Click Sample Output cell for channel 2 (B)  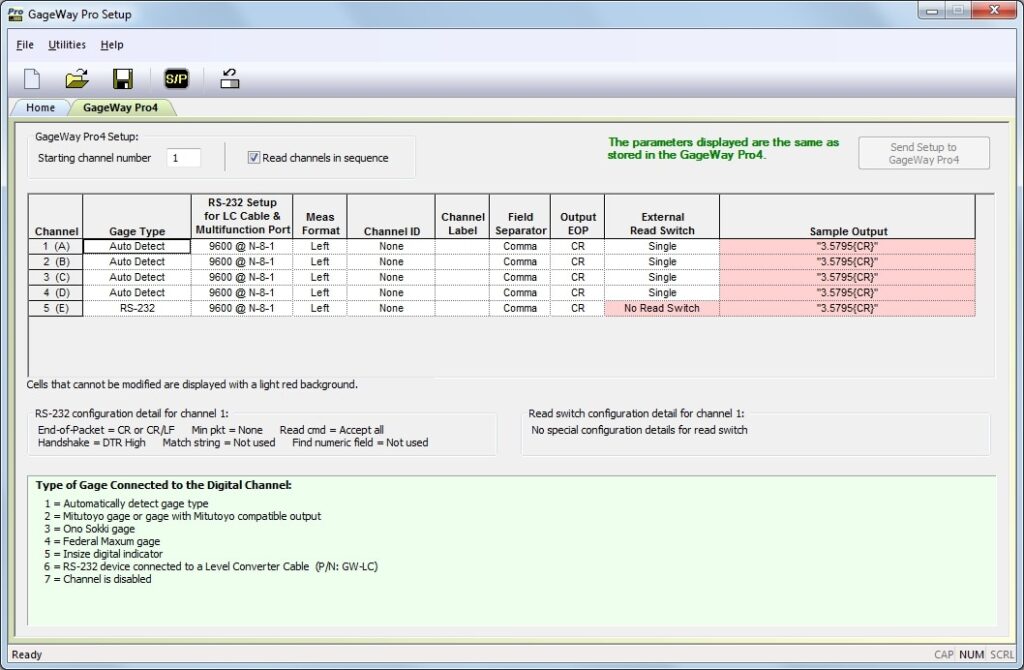848,262
